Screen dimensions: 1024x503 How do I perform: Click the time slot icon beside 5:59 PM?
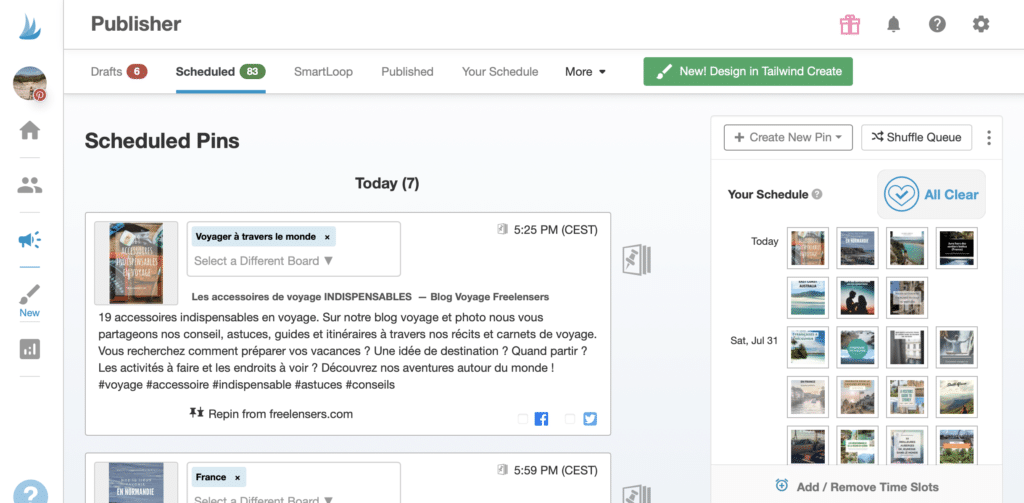(502, 470)
